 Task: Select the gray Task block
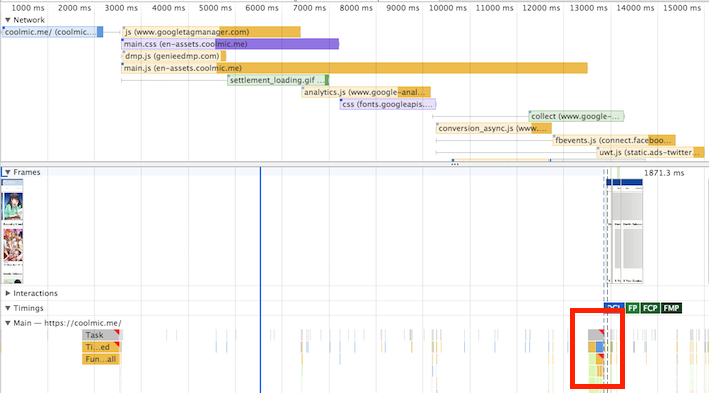click(x=101, y=335)
